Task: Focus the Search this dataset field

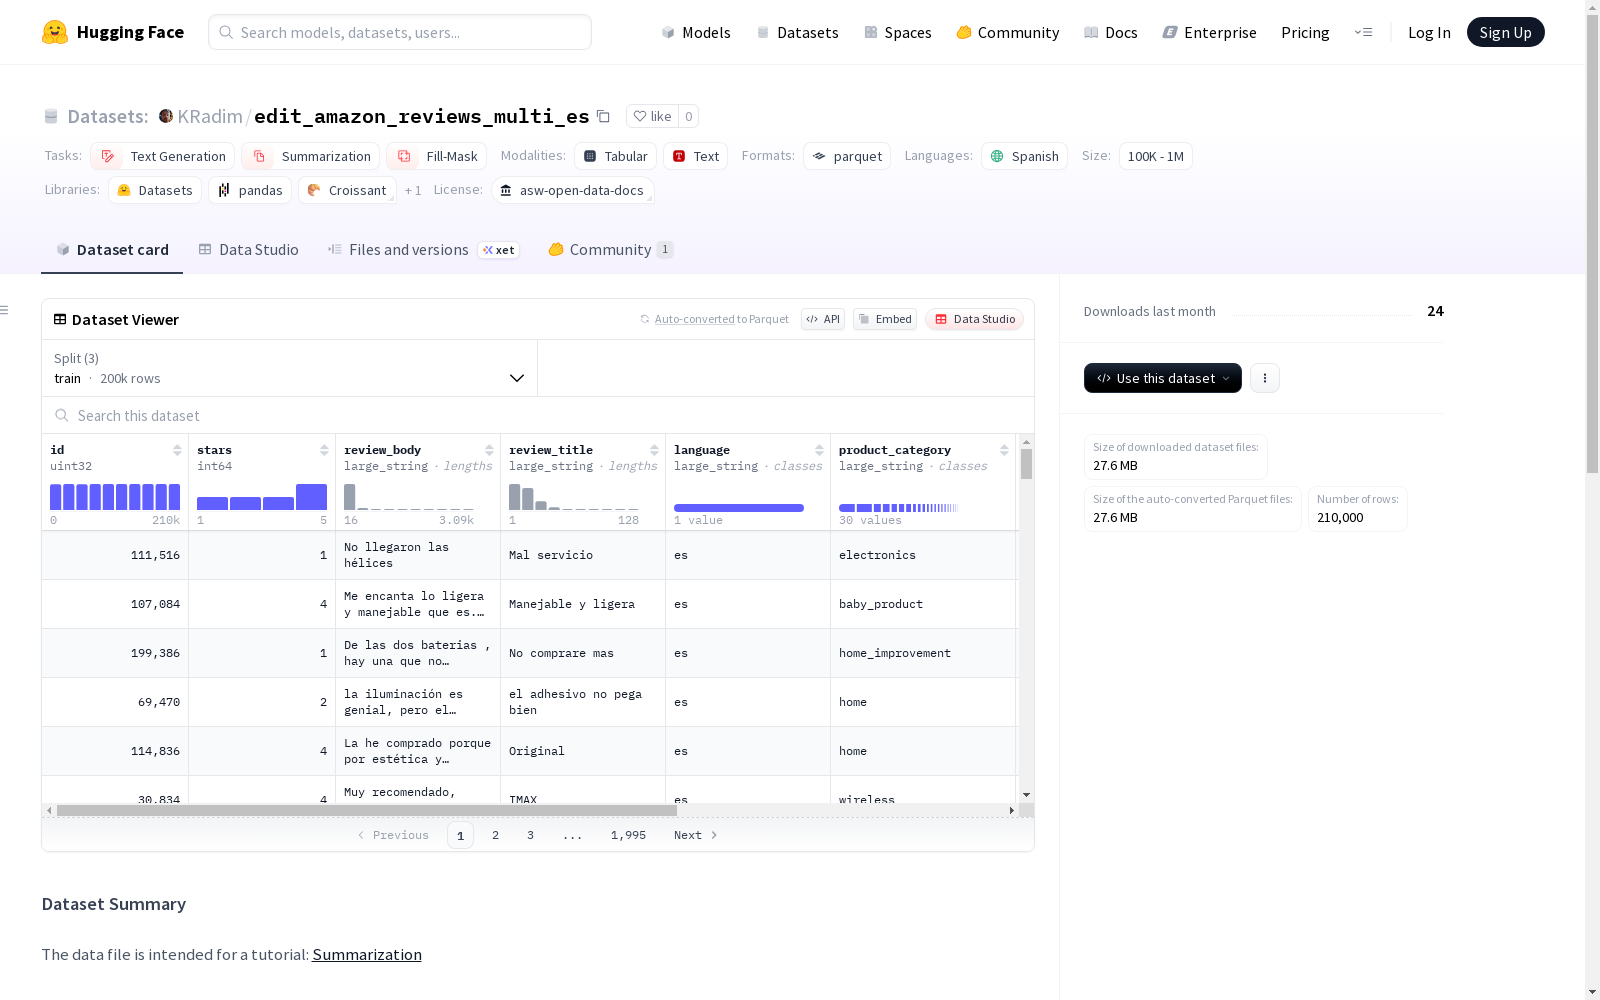Action: 538,415
